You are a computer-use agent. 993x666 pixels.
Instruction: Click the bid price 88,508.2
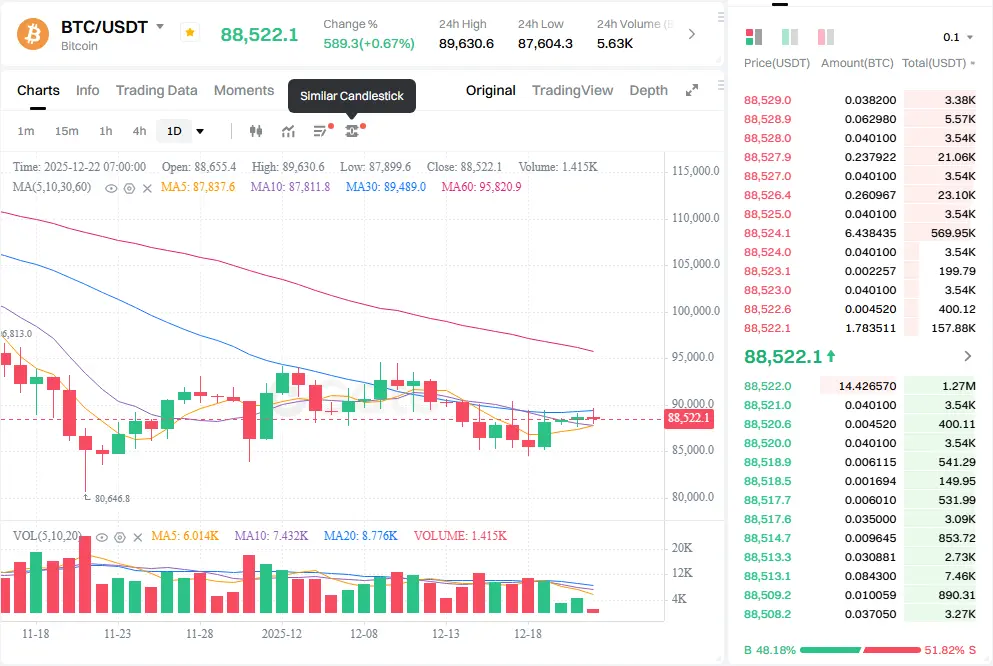point(768,614)
